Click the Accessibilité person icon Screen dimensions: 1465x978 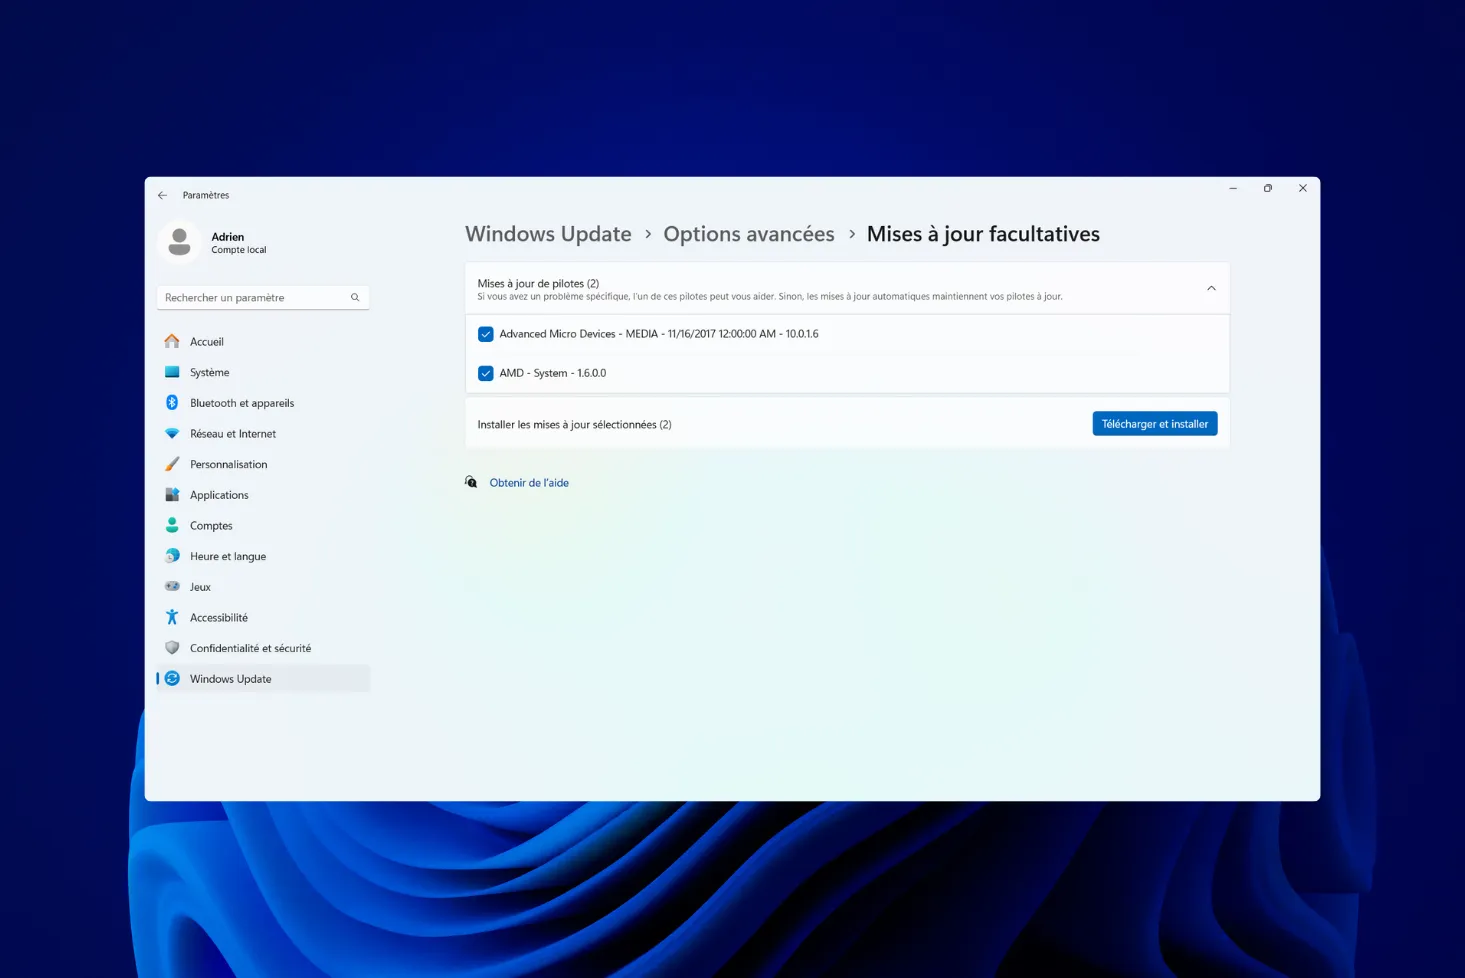tap(172, 618)
